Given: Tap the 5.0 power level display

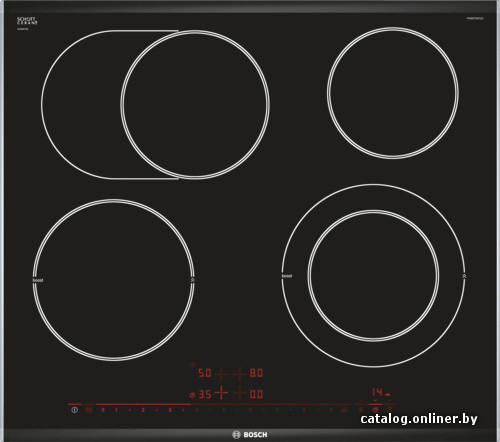Looking at the screenshot, I should tap(205, 373).
